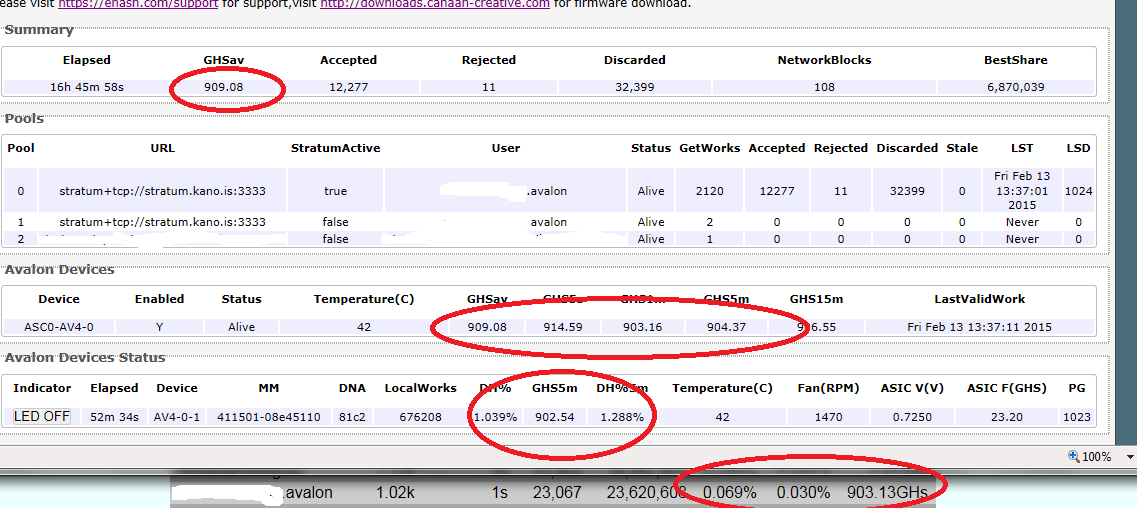Click the Enabled value Y for ASC0-AV4-0
This screenshot has height=508, width=1137.
pyautogui.click(x=160, y=327)
